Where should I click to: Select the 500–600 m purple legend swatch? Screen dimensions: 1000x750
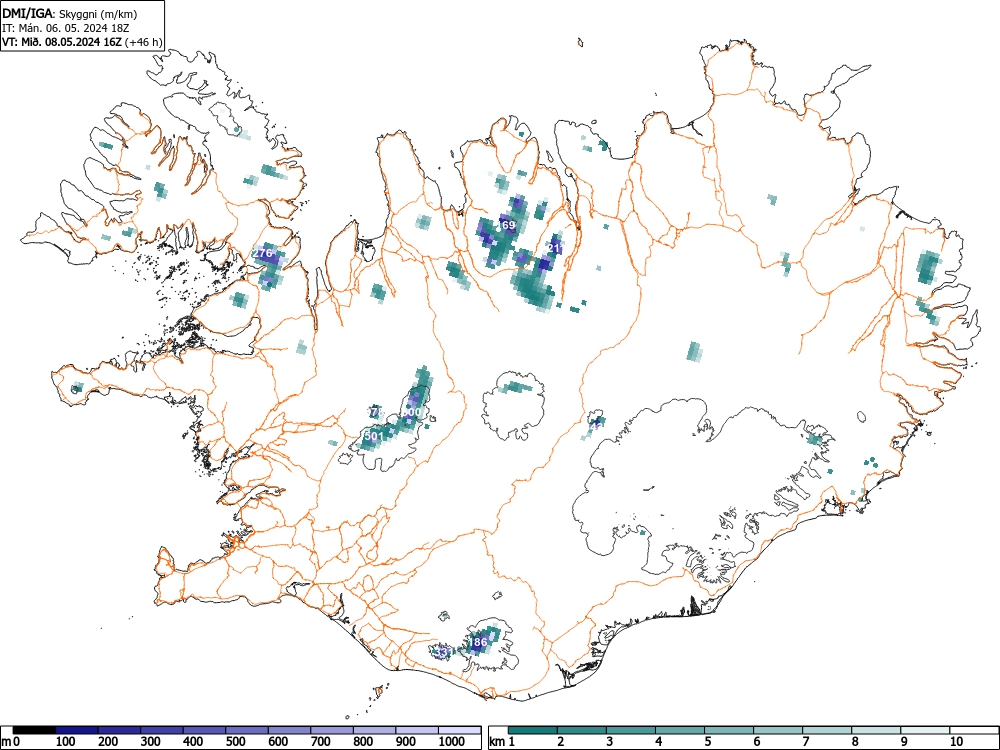pos(247,730)
